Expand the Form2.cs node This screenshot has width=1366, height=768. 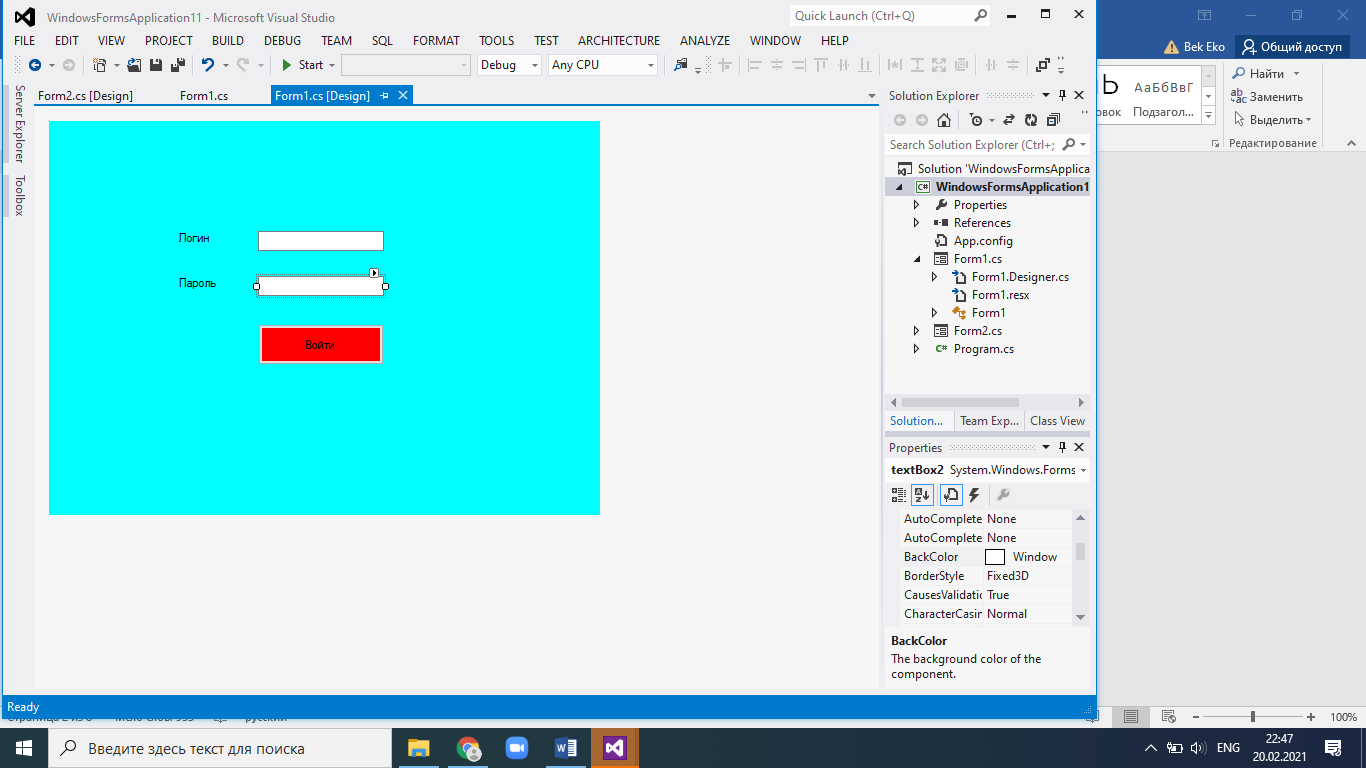coord(916,331)
